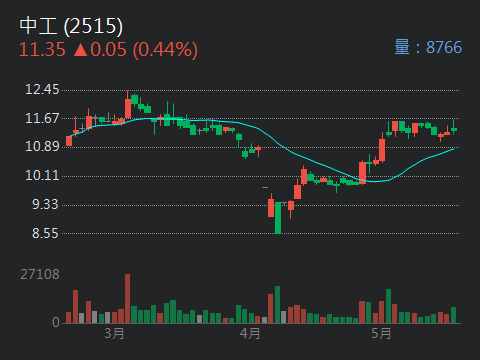
Task: Click the 4月 date axis label
Action: pos(250,333)
